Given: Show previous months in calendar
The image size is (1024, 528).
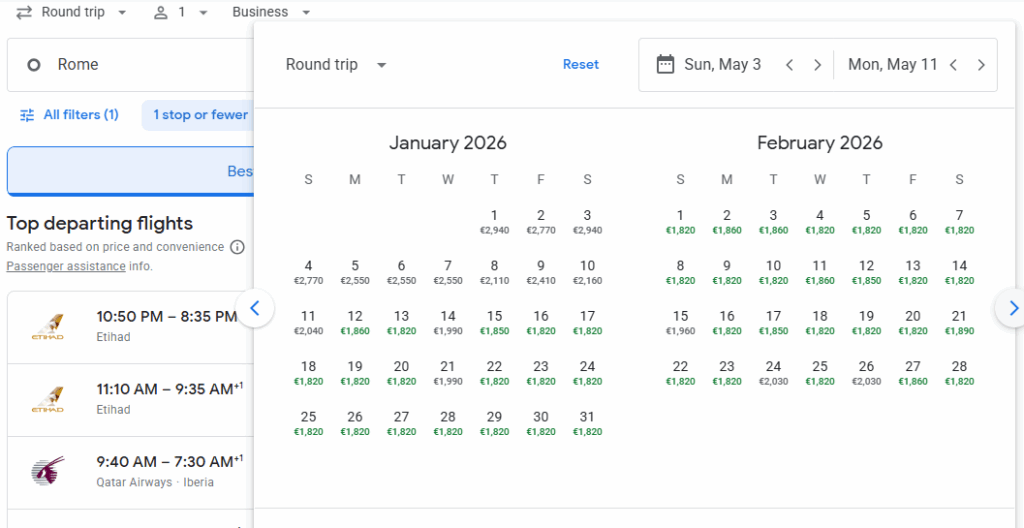Looking at the screenshot, I should (254, 308).
